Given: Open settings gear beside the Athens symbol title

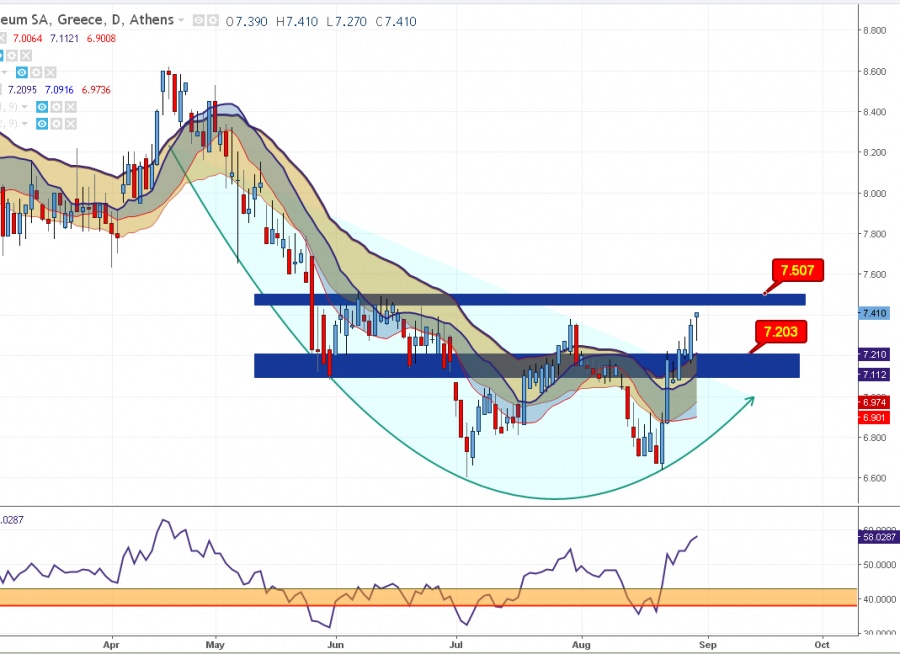Looking at the screenshot, I should click(213, 20).
